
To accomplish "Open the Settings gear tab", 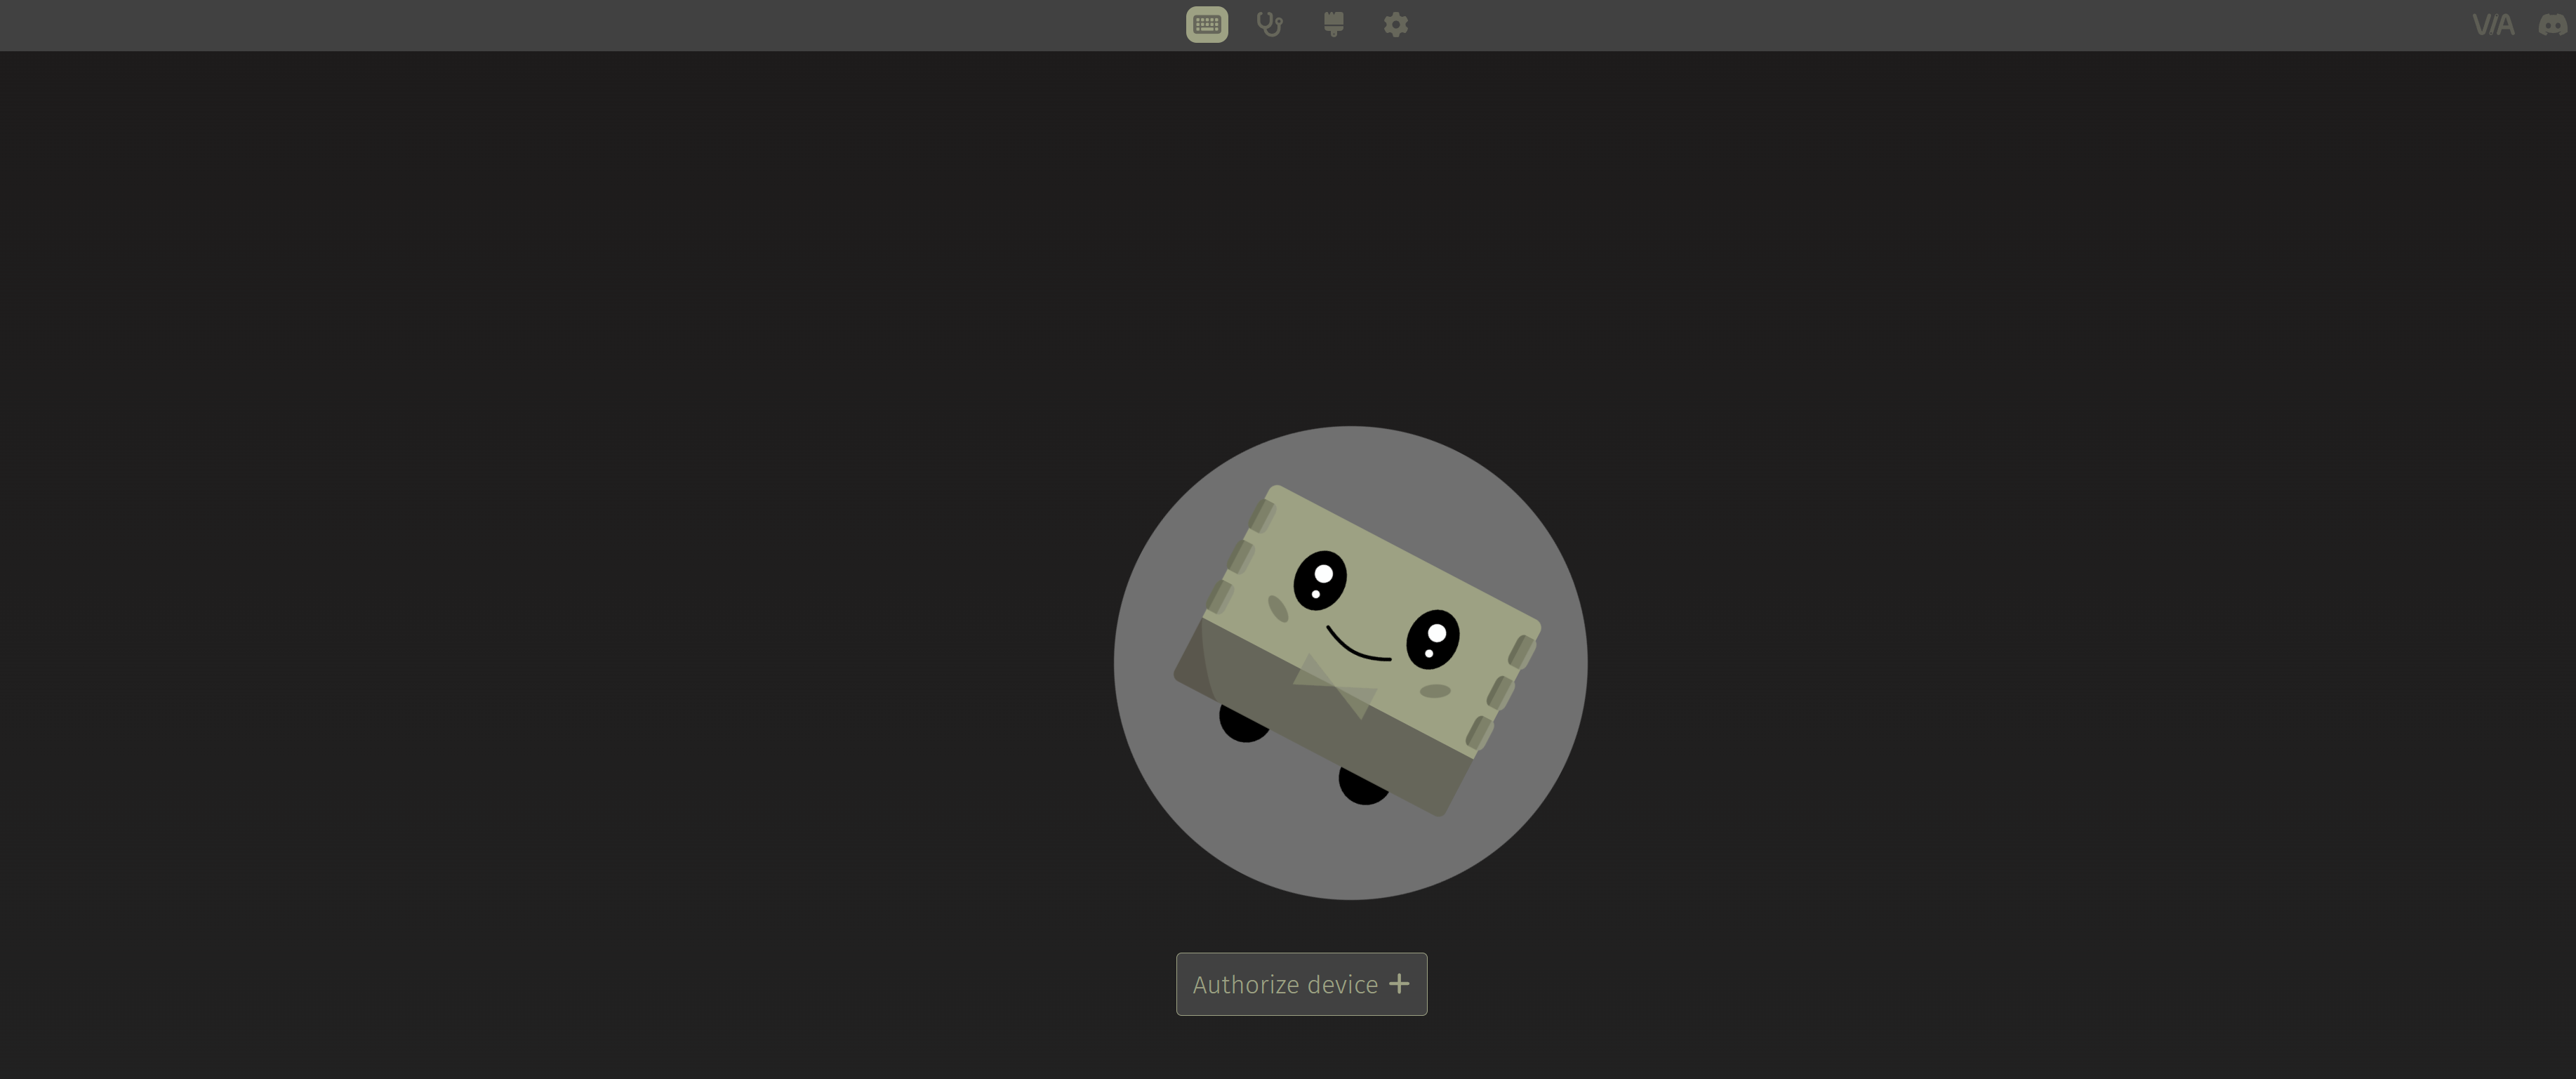I will 1396,24.
